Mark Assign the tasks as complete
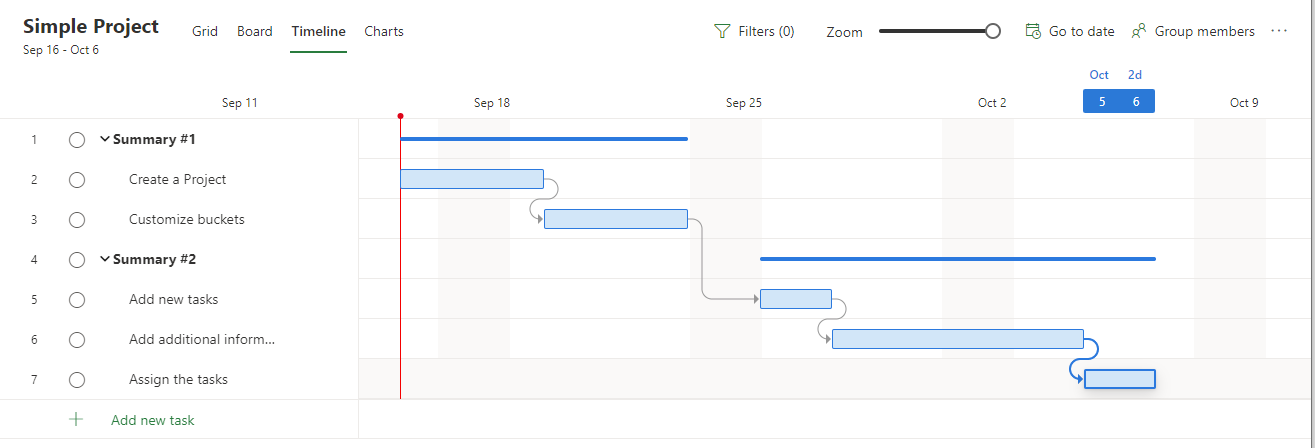Screen dimensions: 1315x448 [77, 380]
